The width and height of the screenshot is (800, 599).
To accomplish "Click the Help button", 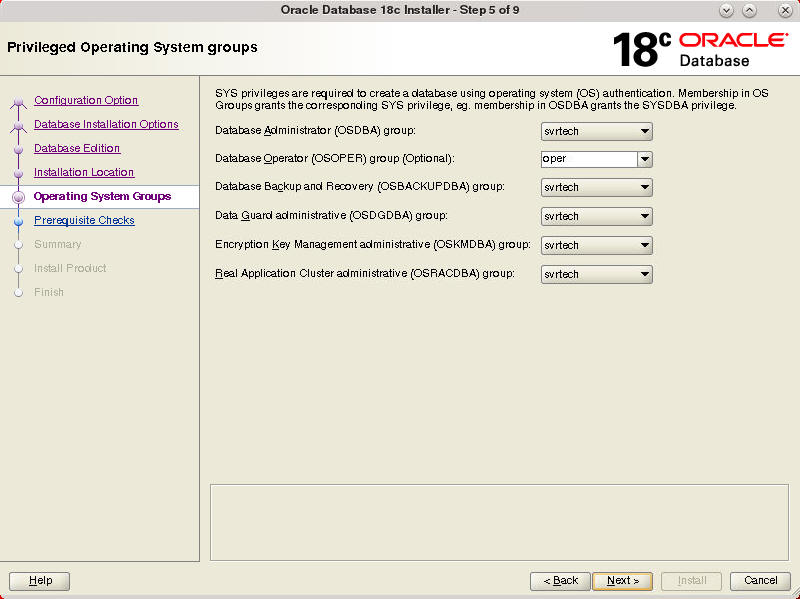I will point(39,581).
